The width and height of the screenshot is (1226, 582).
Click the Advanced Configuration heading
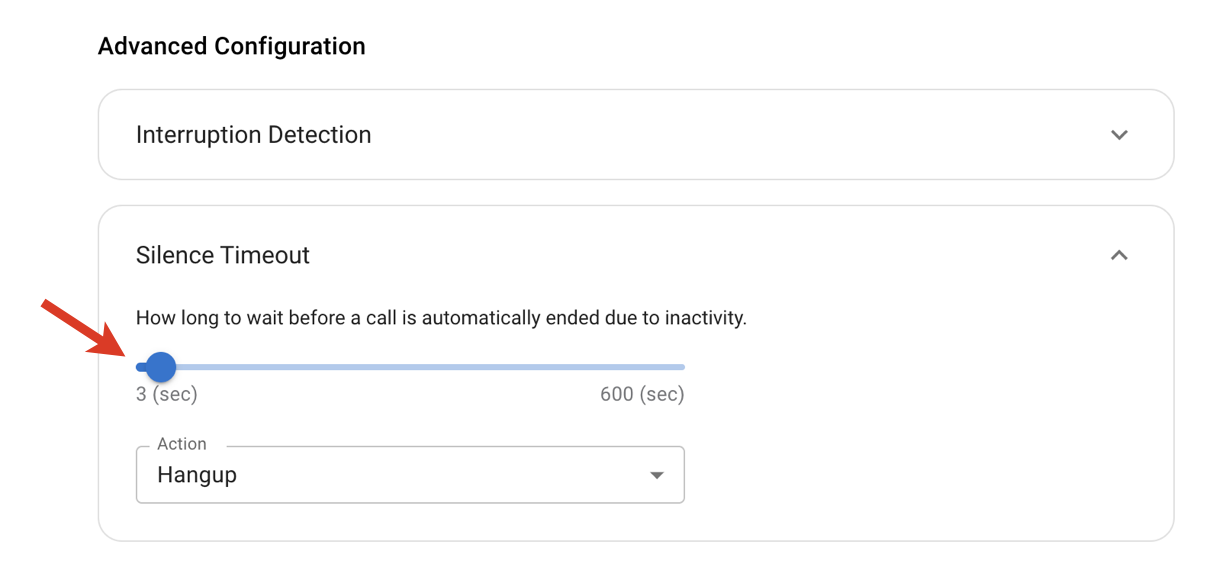click(230, 45)
